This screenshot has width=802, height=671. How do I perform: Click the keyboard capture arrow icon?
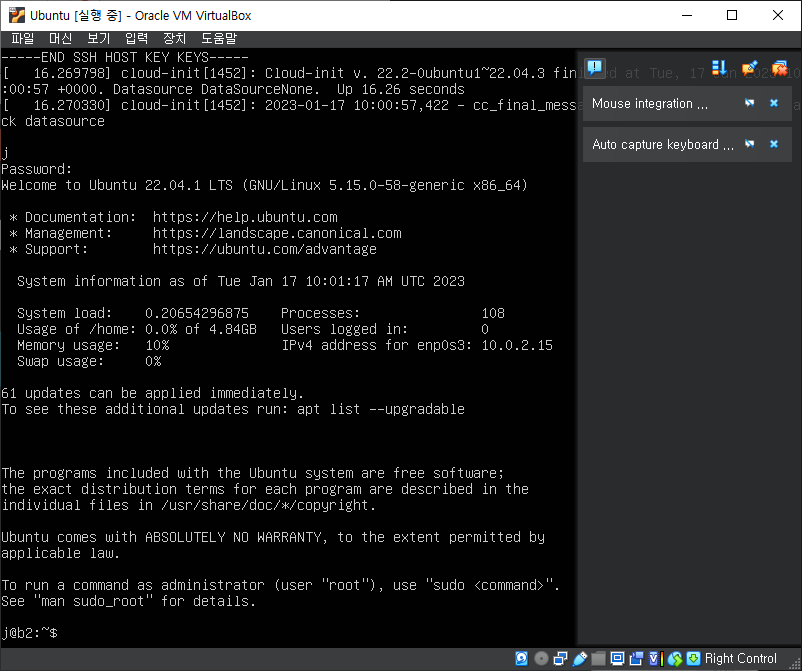tap(693, 659)
